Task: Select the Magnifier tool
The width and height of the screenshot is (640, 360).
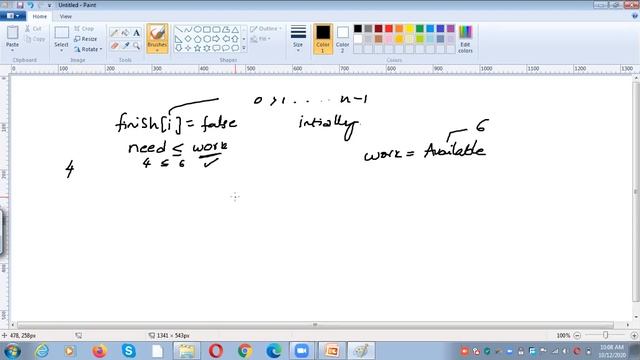Action: point(137,46)
